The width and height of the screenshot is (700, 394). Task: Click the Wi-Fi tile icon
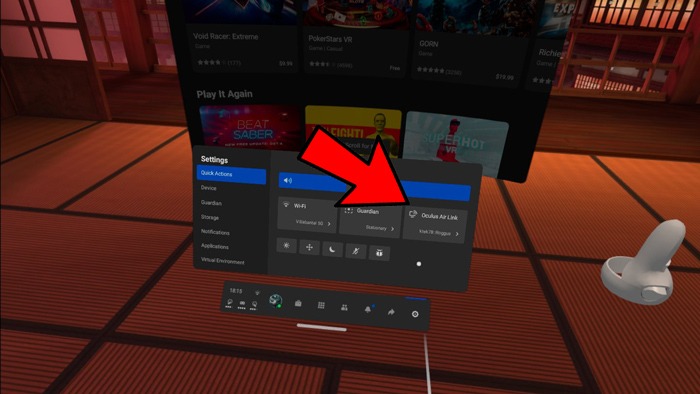[x=286, y=204]
